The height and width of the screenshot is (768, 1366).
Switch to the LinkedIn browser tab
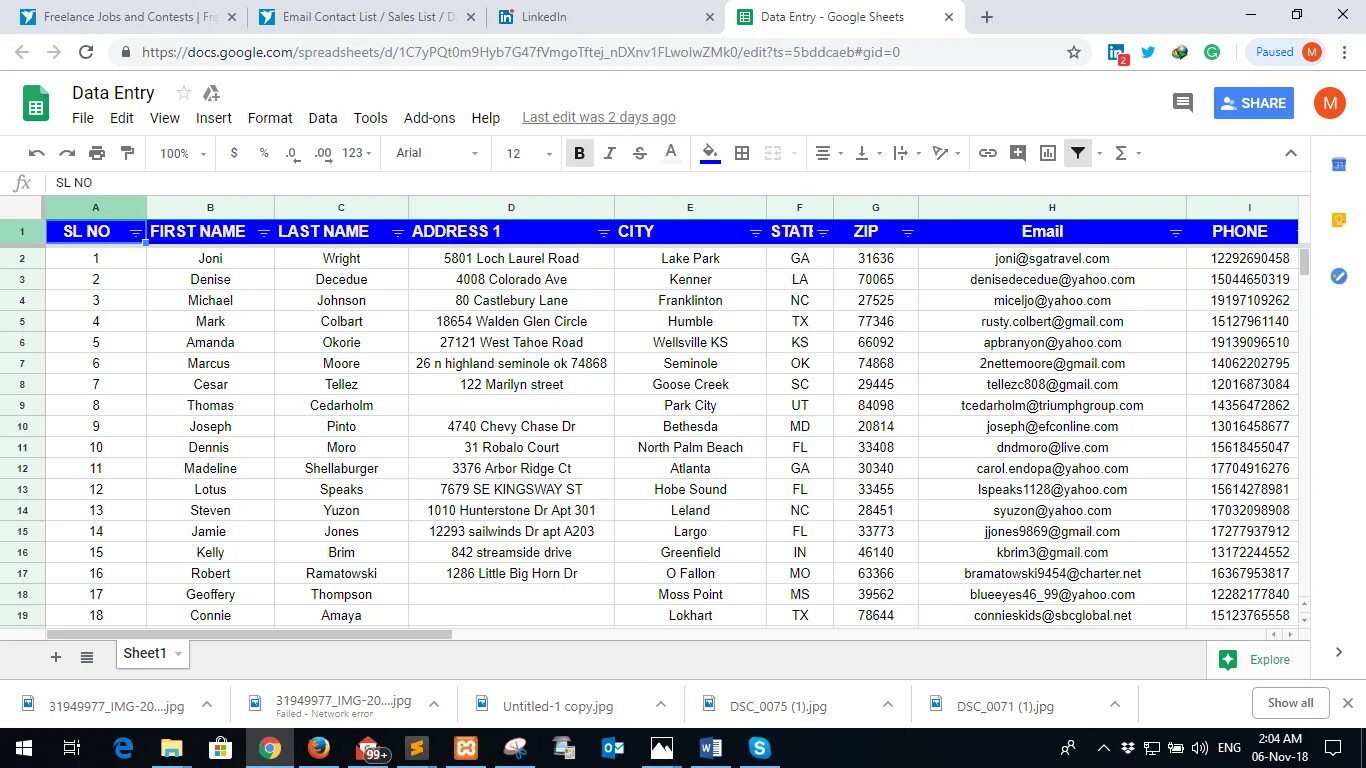click(606, 17)
